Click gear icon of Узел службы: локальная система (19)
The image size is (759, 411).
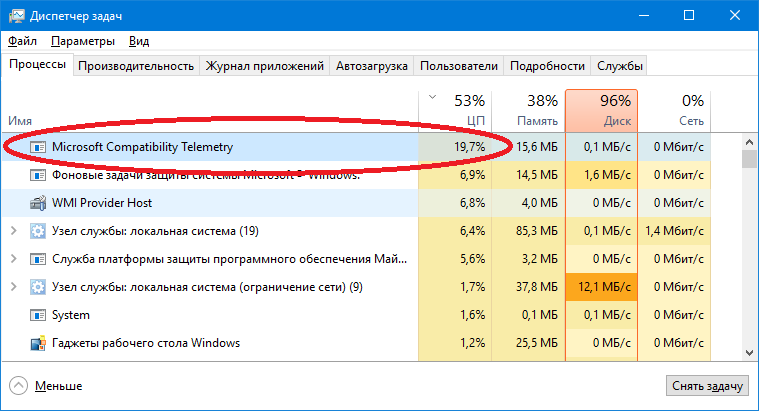click(x=38, y=231)
